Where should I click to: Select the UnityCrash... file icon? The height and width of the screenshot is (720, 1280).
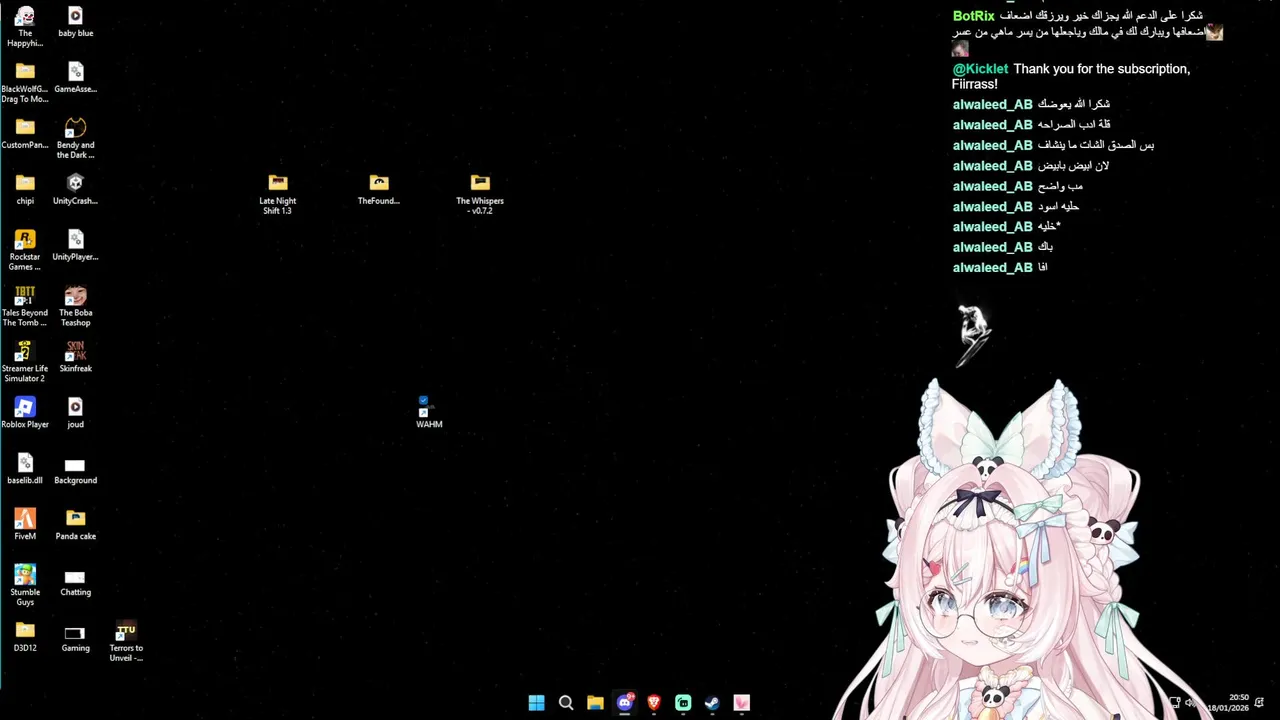pos(75,190)
